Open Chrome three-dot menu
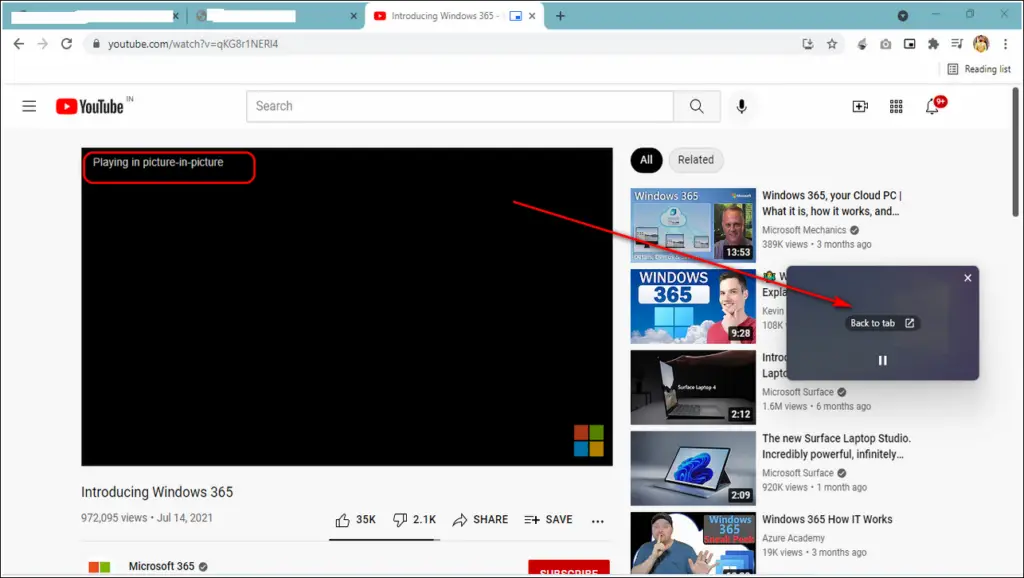The width and height of the screenshot is (1024, 578). pyautogui.click(x=1005, y=44)
